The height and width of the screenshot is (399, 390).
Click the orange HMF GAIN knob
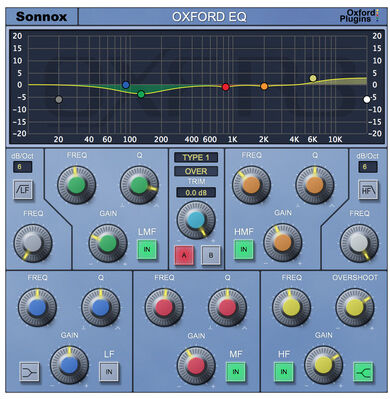coord(283,242)
